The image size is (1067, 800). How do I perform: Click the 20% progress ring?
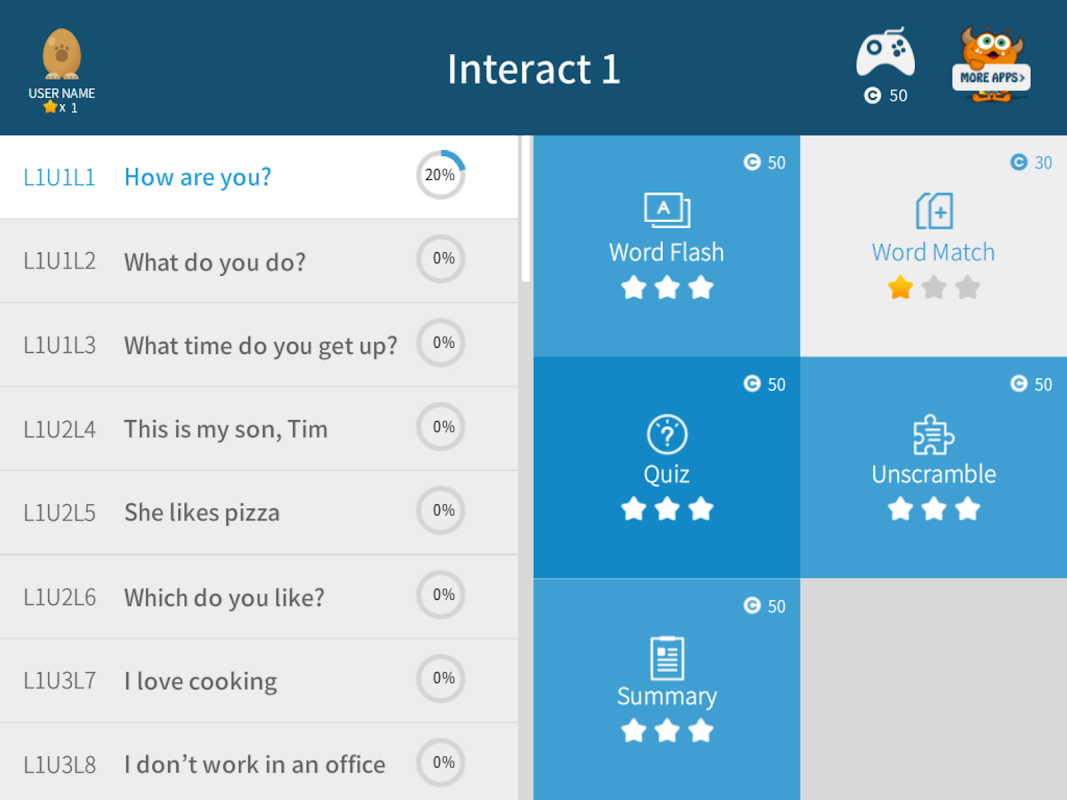(x=440, y=175)
